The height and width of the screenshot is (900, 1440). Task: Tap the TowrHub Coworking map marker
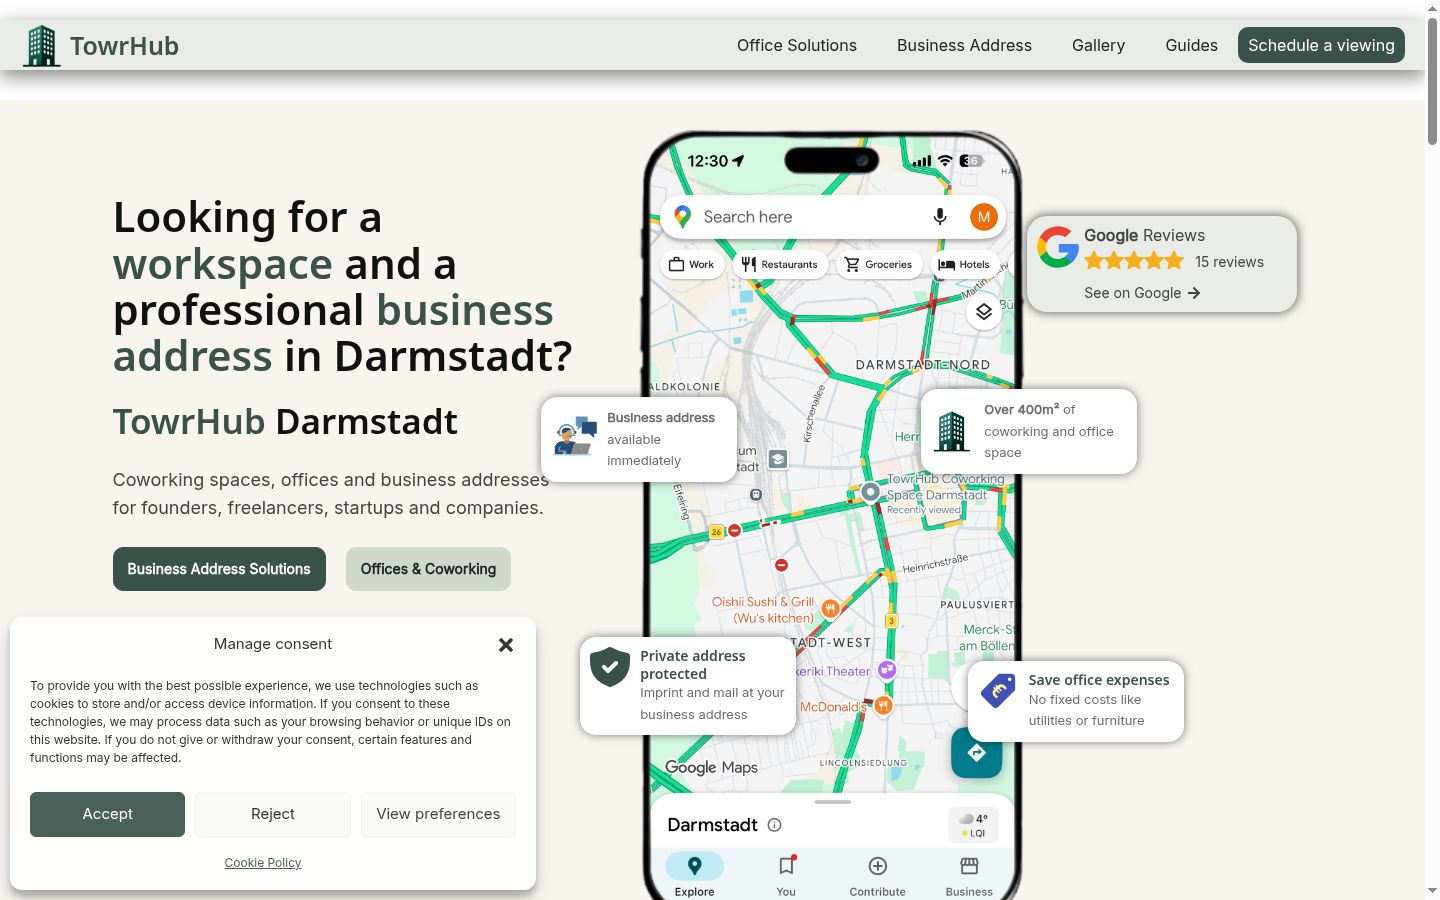coord(870,491)
